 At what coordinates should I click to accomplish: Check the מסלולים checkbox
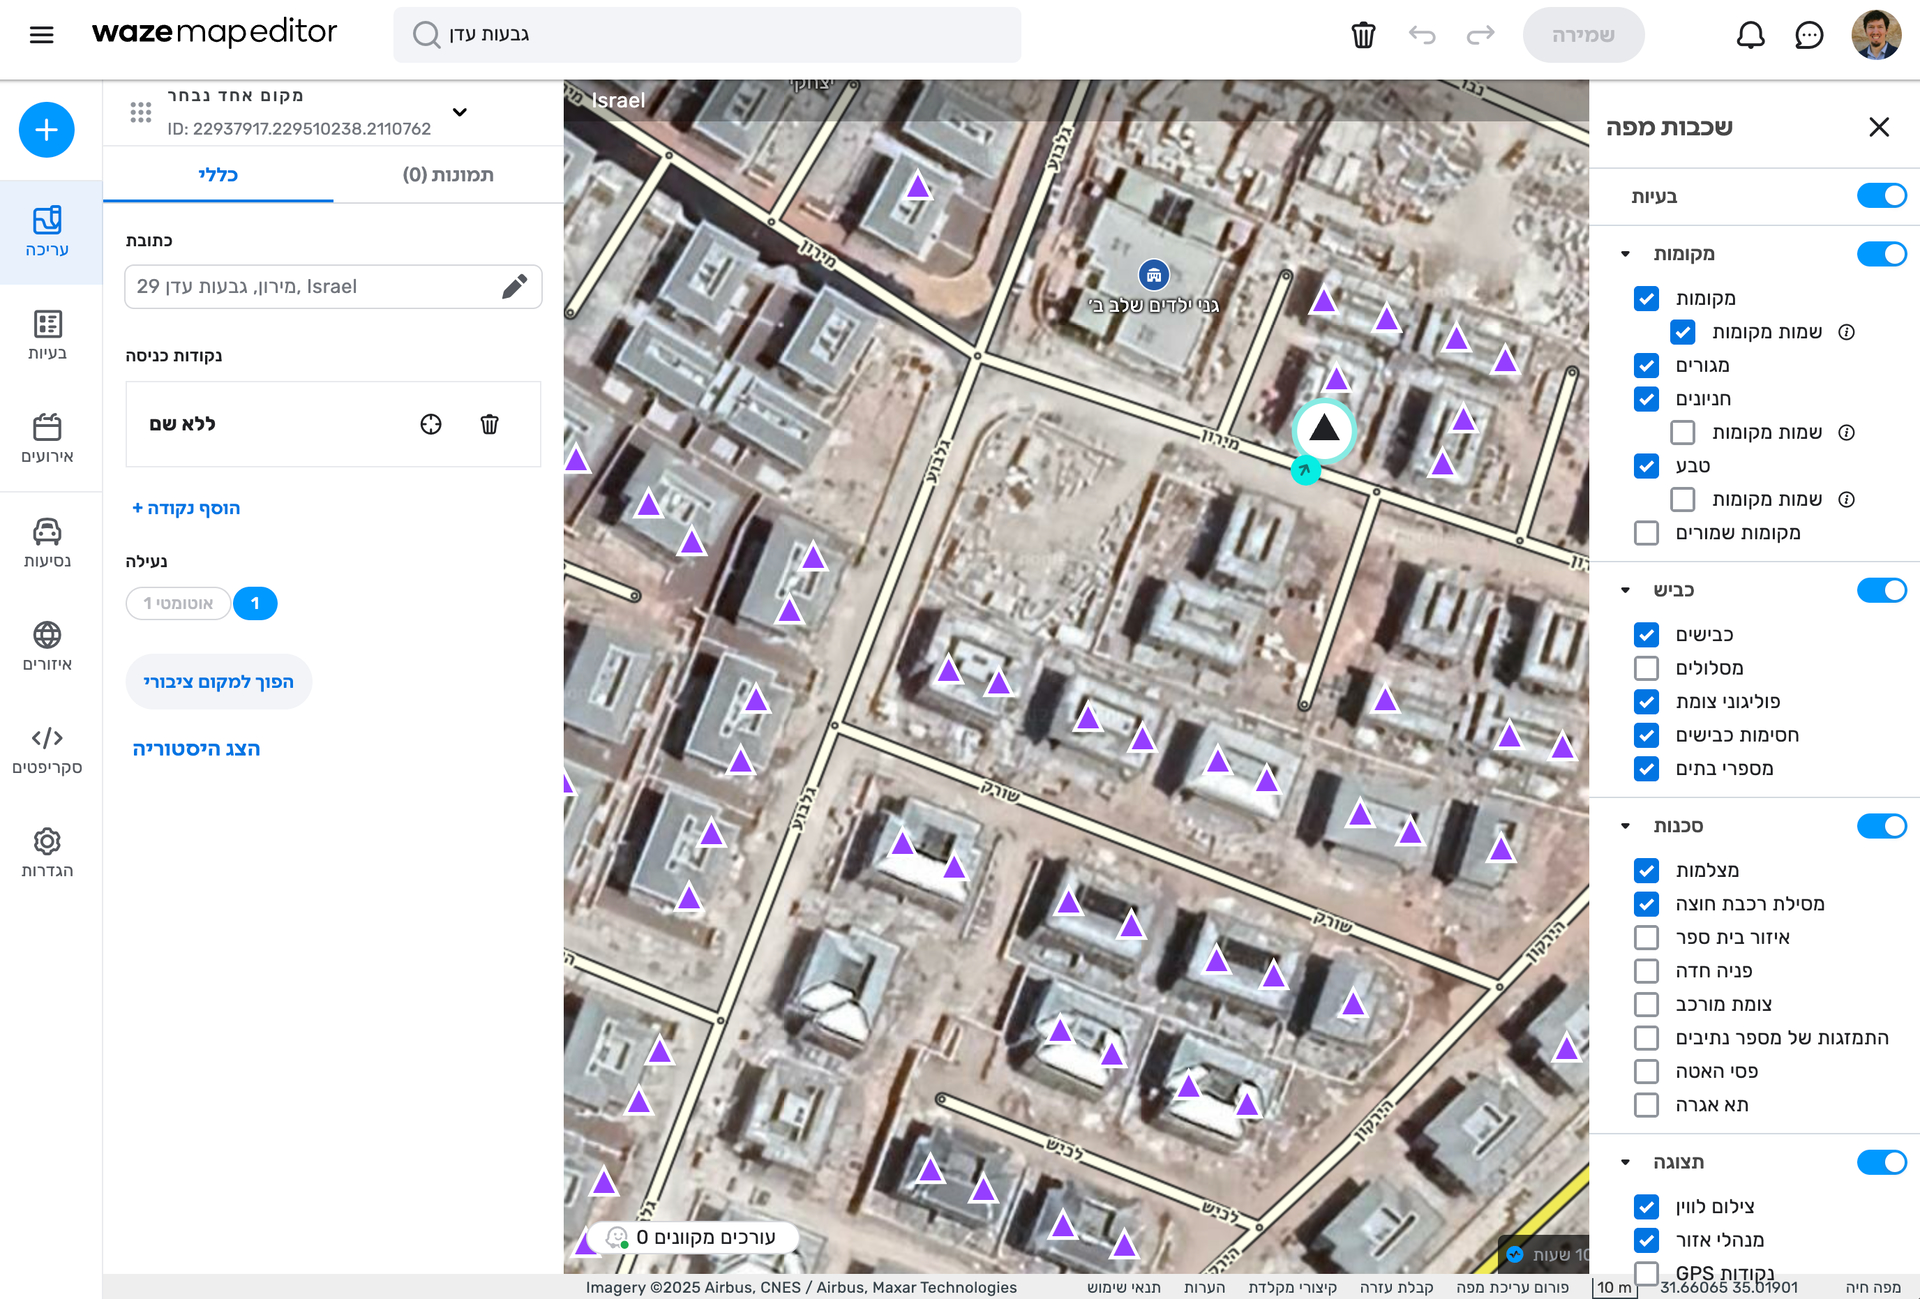(x=1646, y=668)
